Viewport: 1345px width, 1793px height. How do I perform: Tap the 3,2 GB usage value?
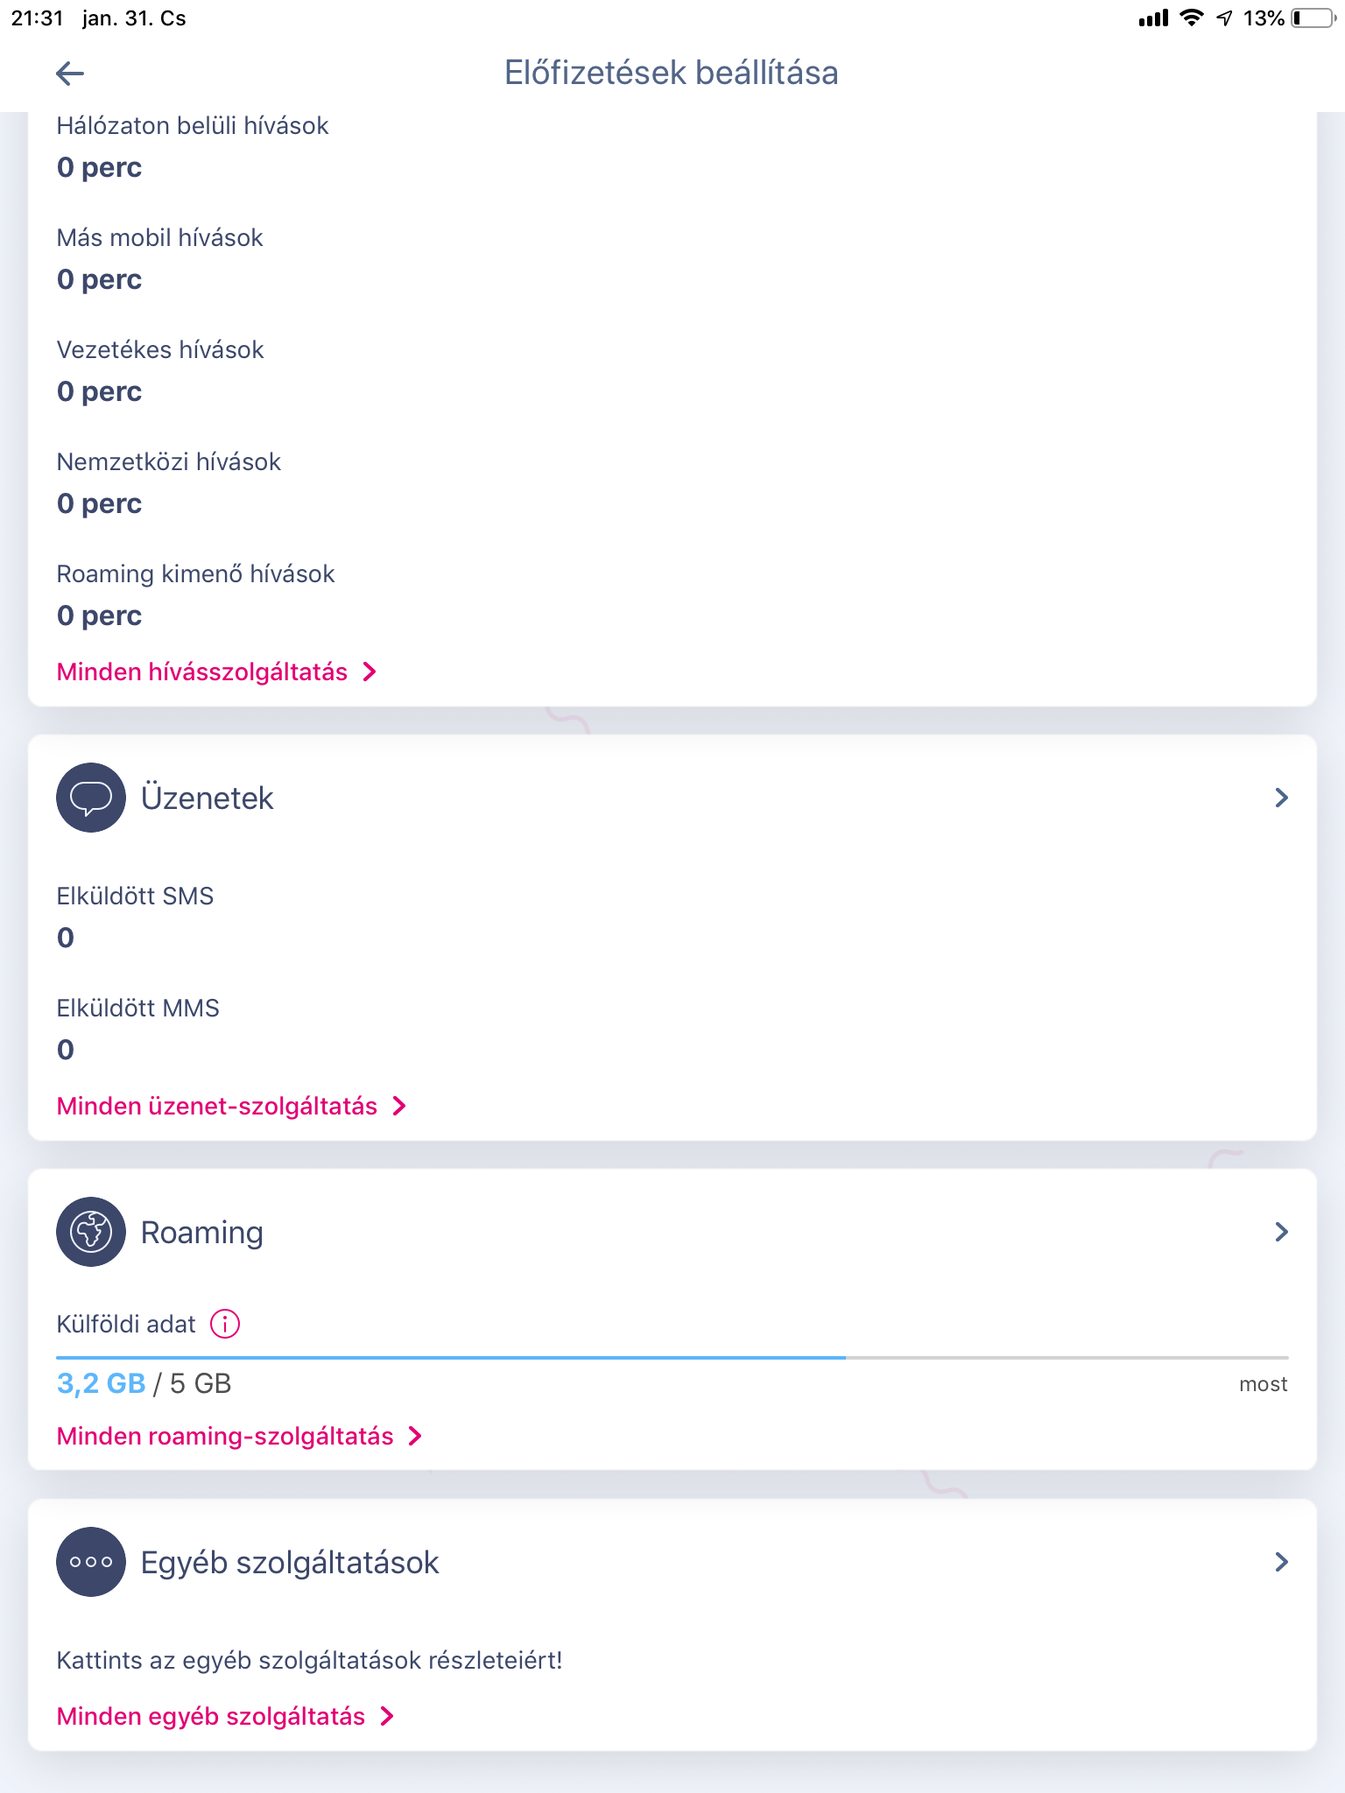click(101, 1384)
